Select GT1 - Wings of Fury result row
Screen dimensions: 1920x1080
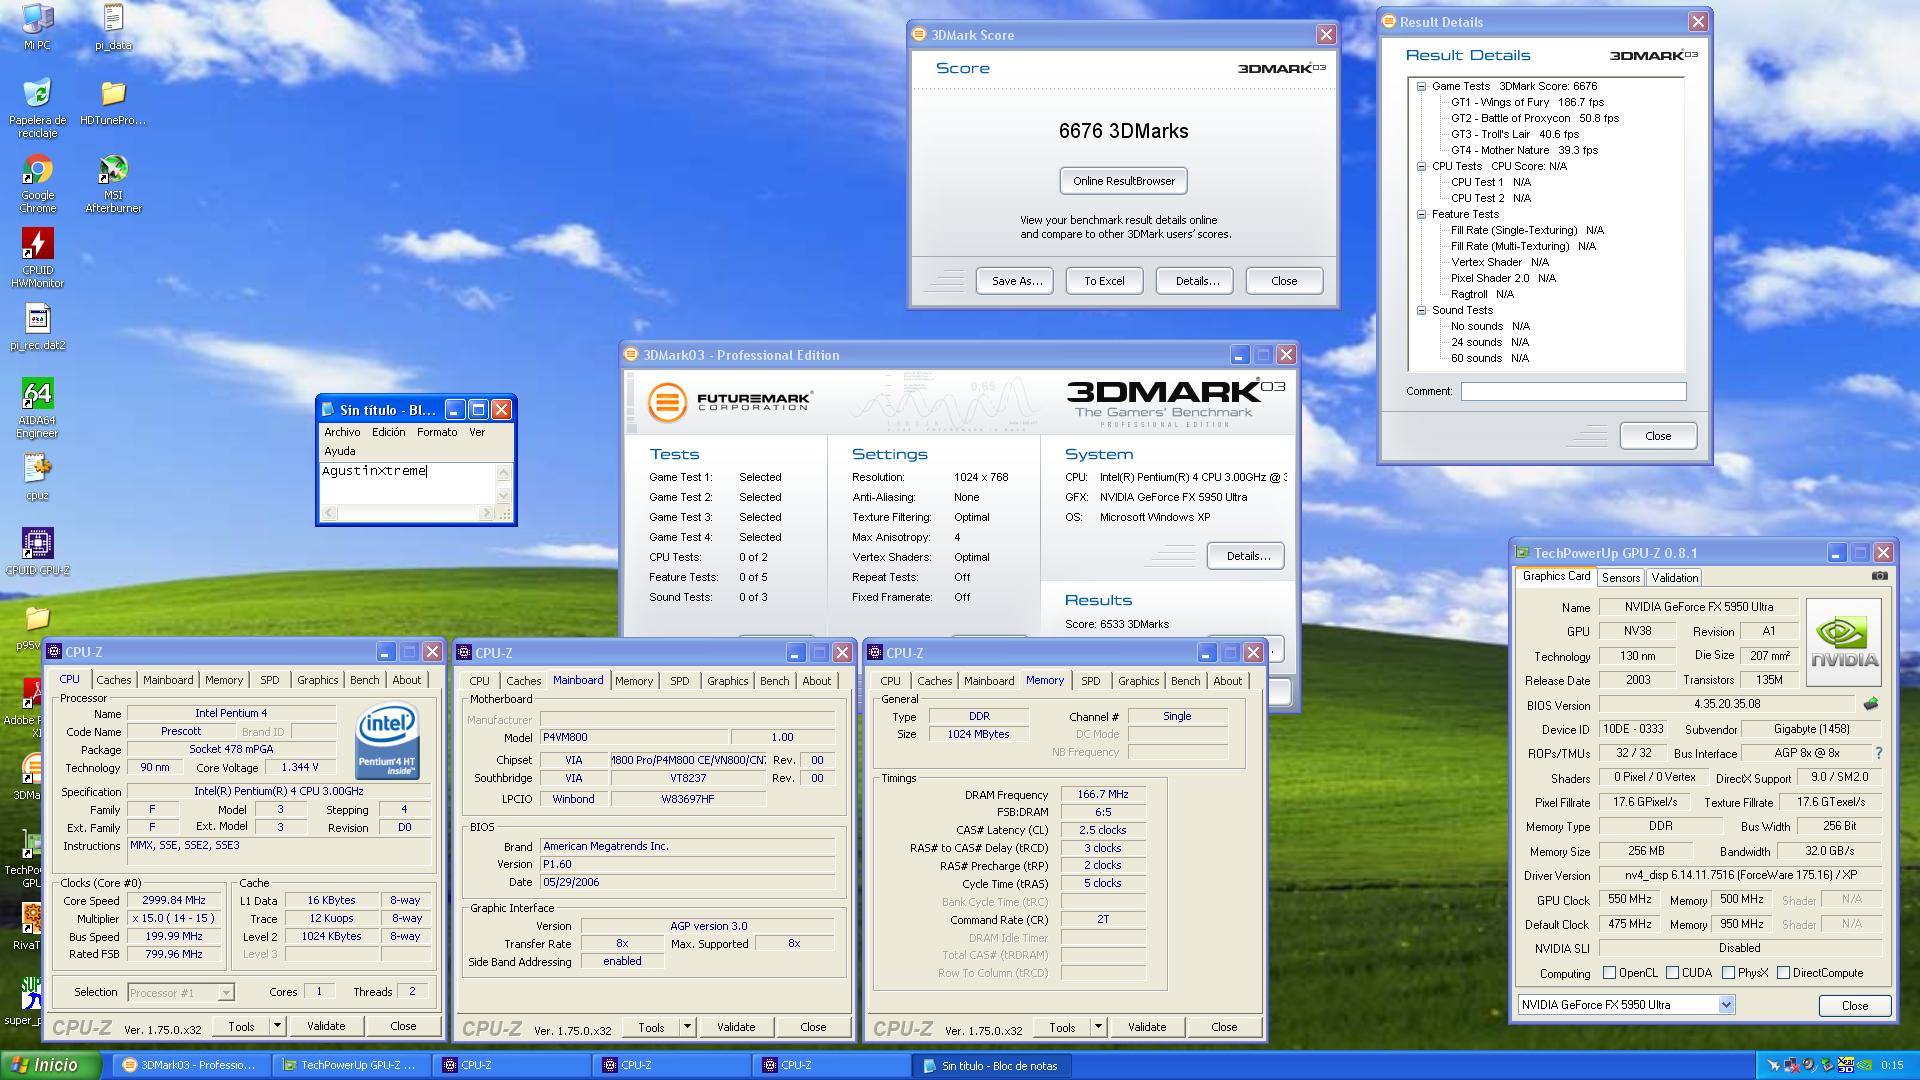click(x=1527, y=102)
